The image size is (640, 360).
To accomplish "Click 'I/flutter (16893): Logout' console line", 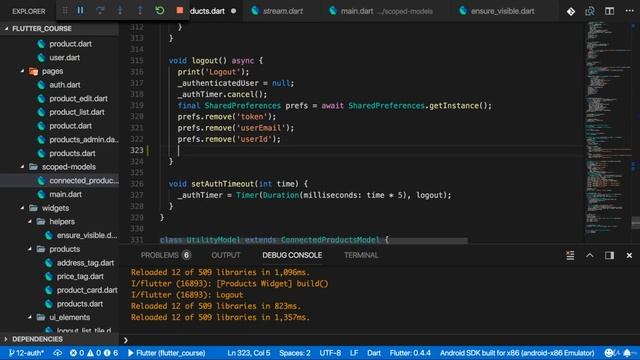I will click(x=187, y=295).
